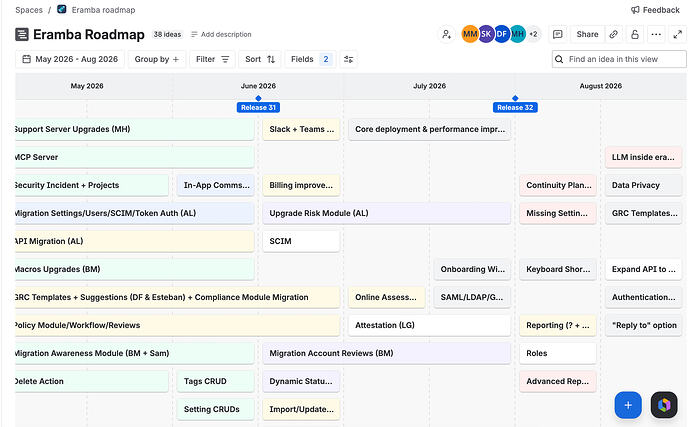
Task: Open view settings sliders icon
Action: [349, 59]
